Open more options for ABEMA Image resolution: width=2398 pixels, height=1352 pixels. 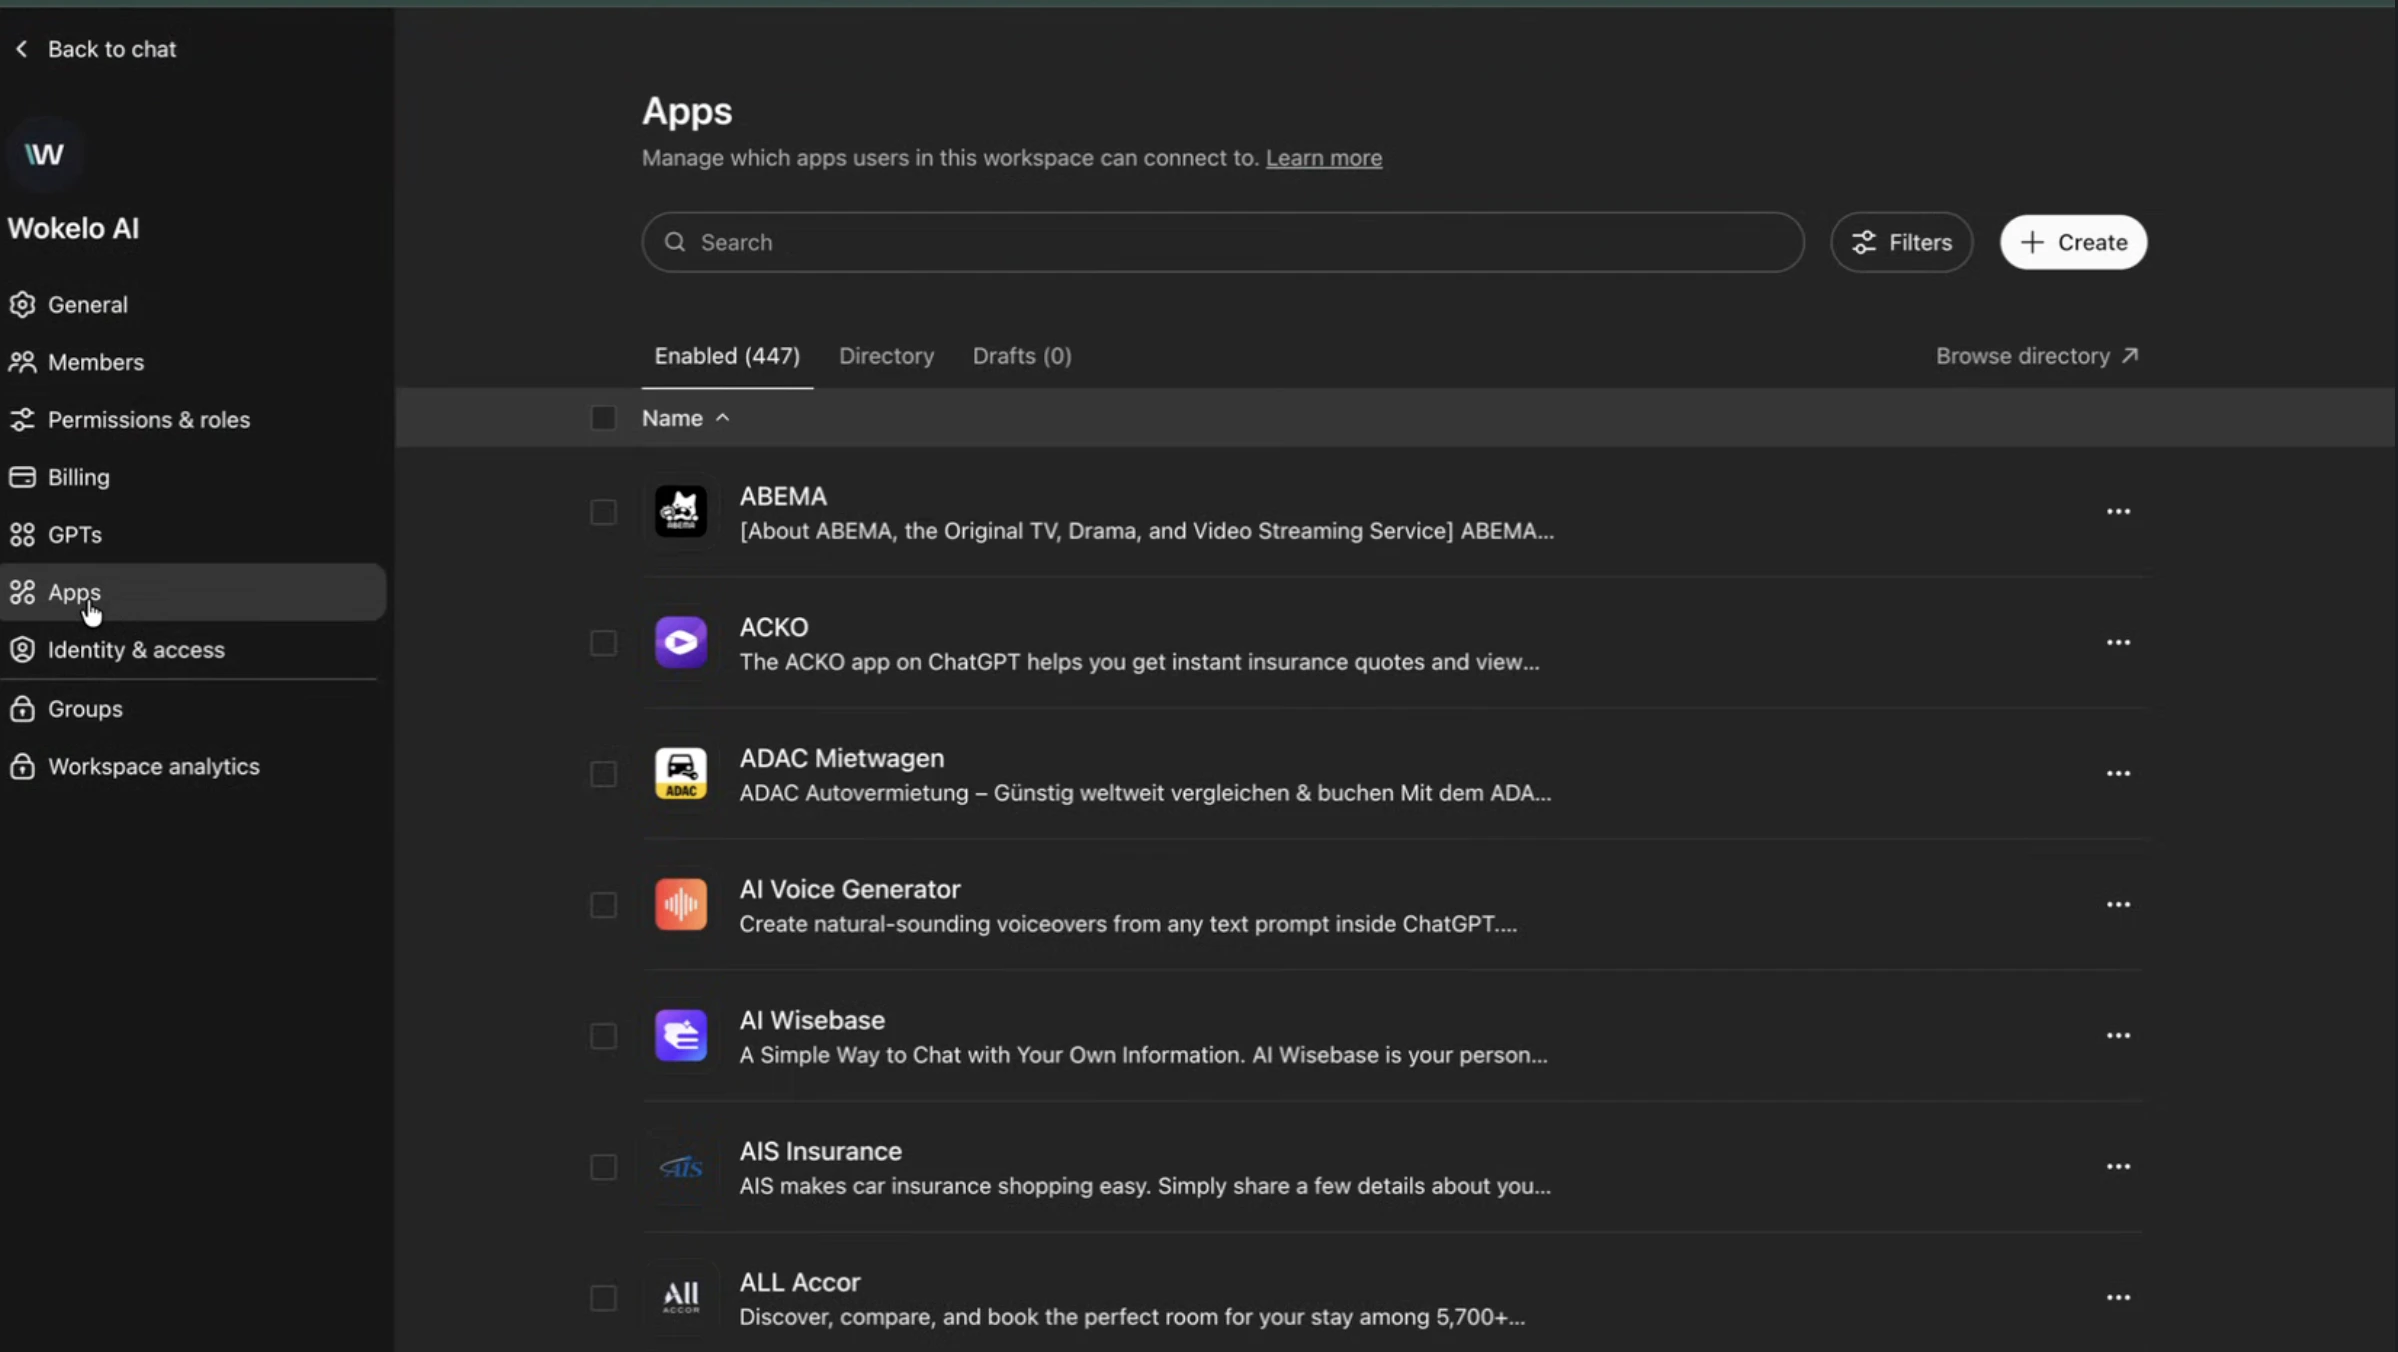[2118, 511]
